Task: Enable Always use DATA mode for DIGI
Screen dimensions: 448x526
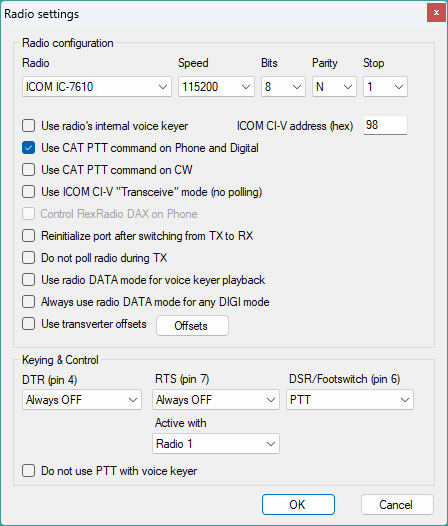Action: (x=29, y=302)
